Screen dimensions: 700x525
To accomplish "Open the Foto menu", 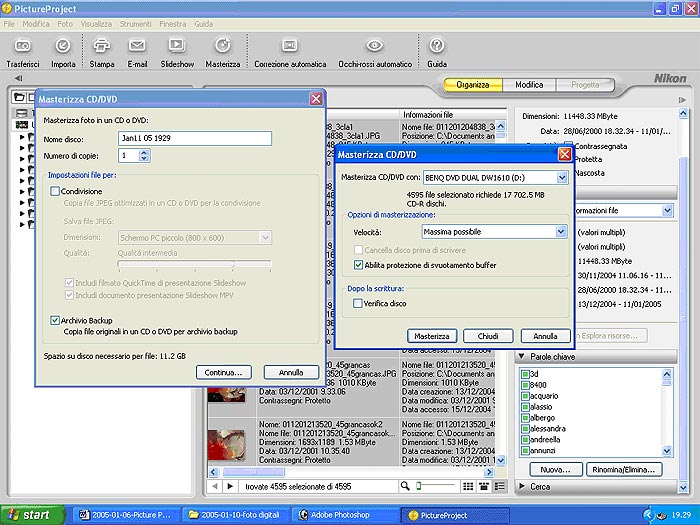I will 65,24.
